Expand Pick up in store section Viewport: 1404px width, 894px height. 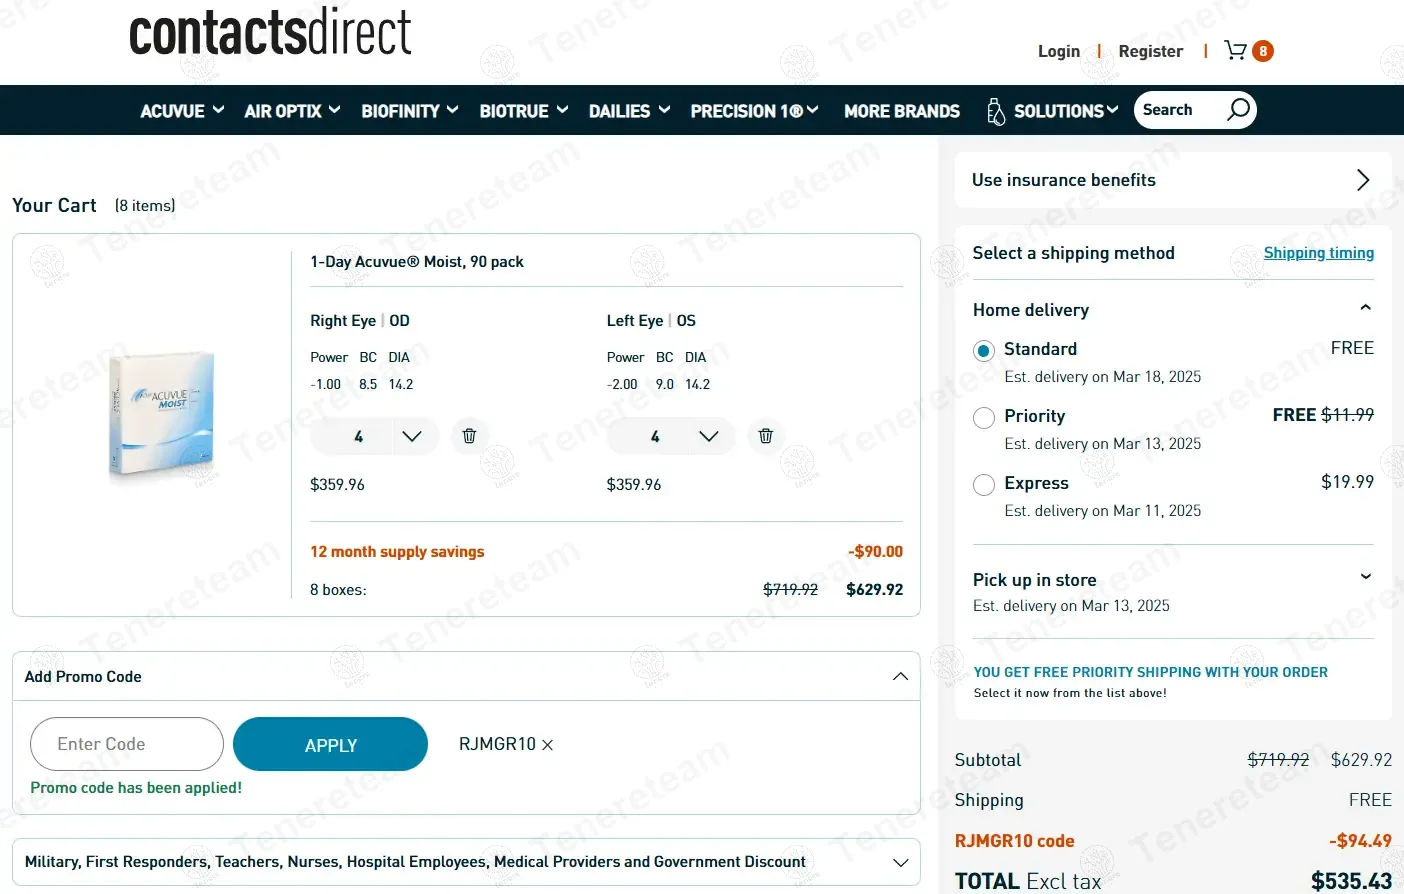click(1365, 577)
